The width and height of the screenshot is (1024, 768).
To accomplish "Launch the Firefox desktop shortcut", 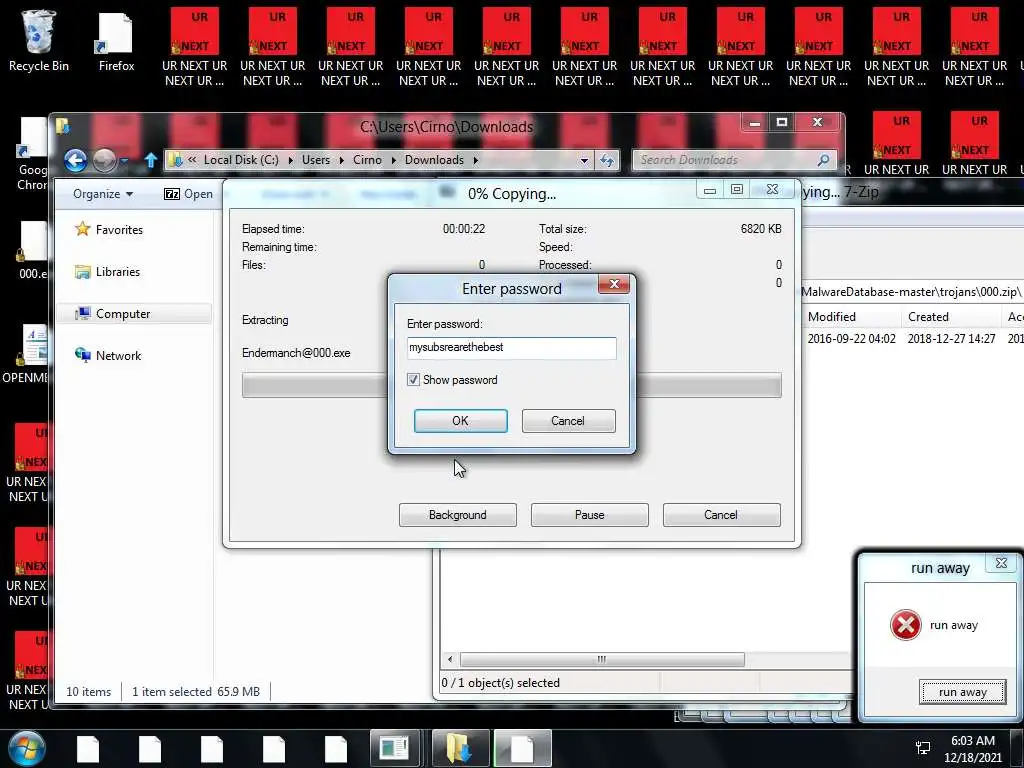I will click(x=116, y=40).
